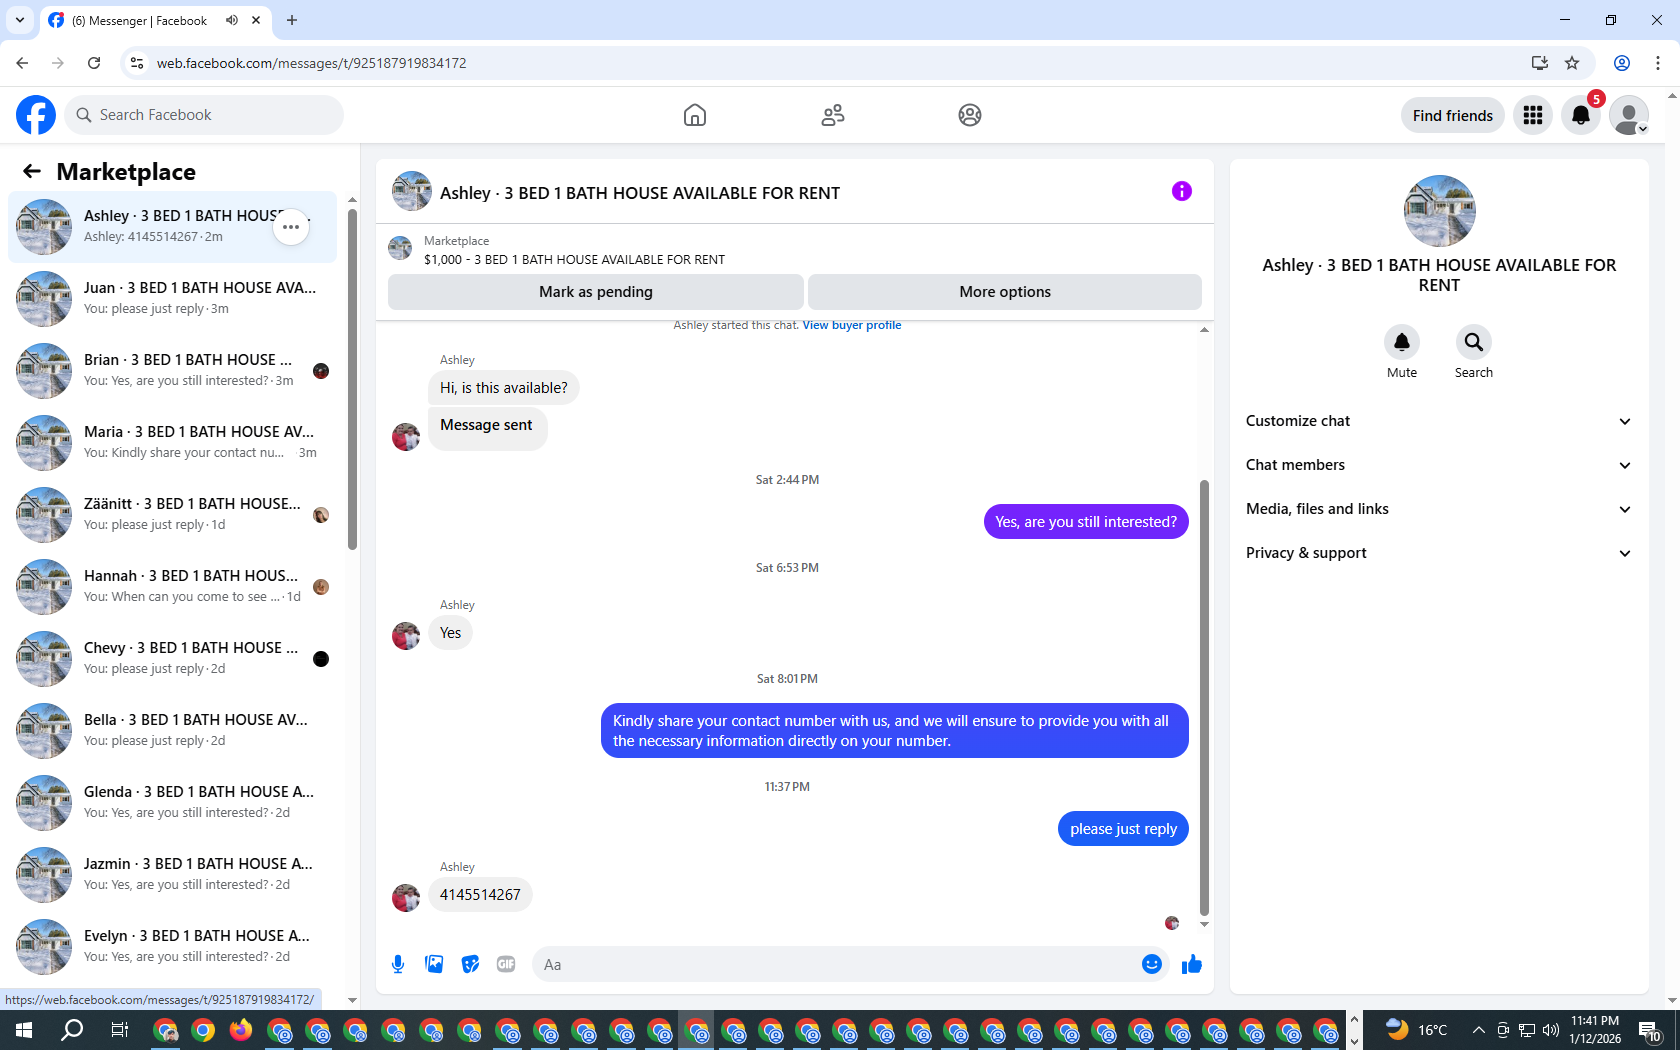Viewport: 1680px width, 1050px height.
Task: Reload the page using the browser refresh icon
Action: [94, 63]
